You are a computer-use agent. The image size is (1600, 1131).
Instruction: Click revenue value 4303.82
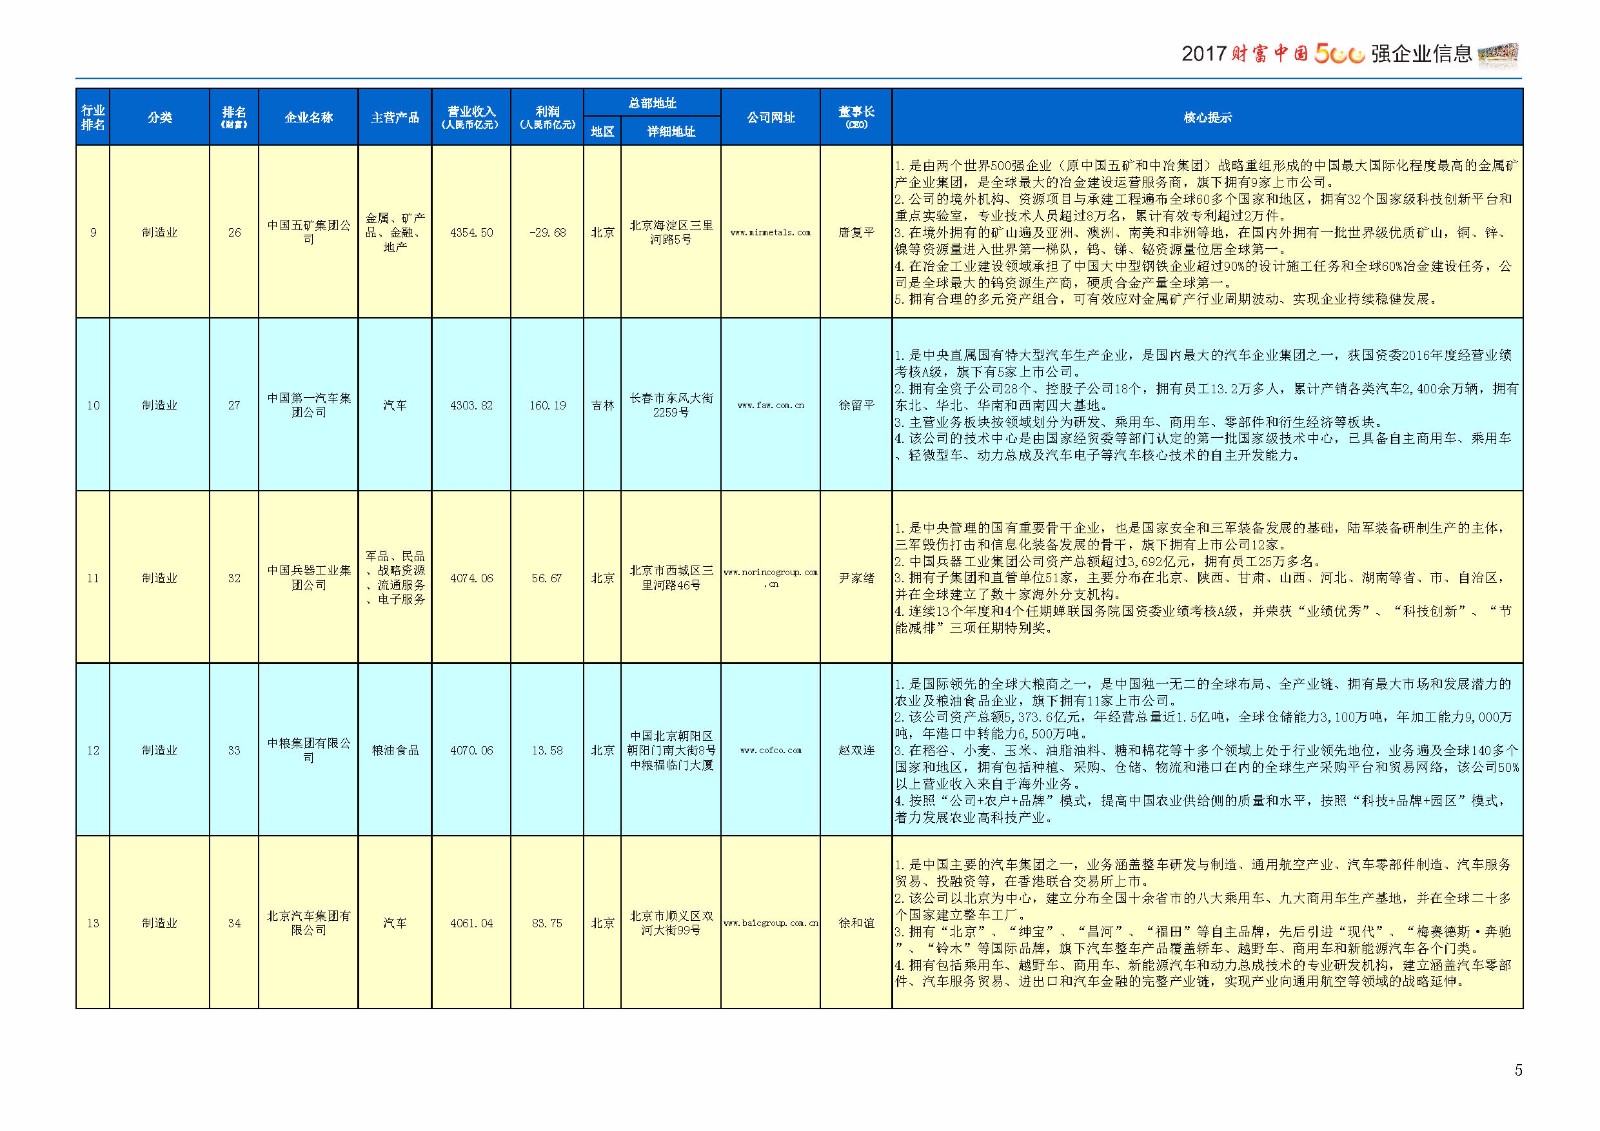[471, 405]
